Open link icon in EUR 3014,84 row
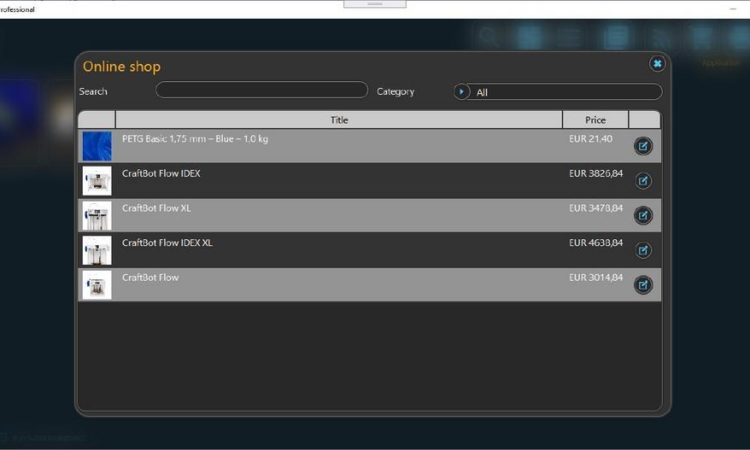 coord(643,285)
